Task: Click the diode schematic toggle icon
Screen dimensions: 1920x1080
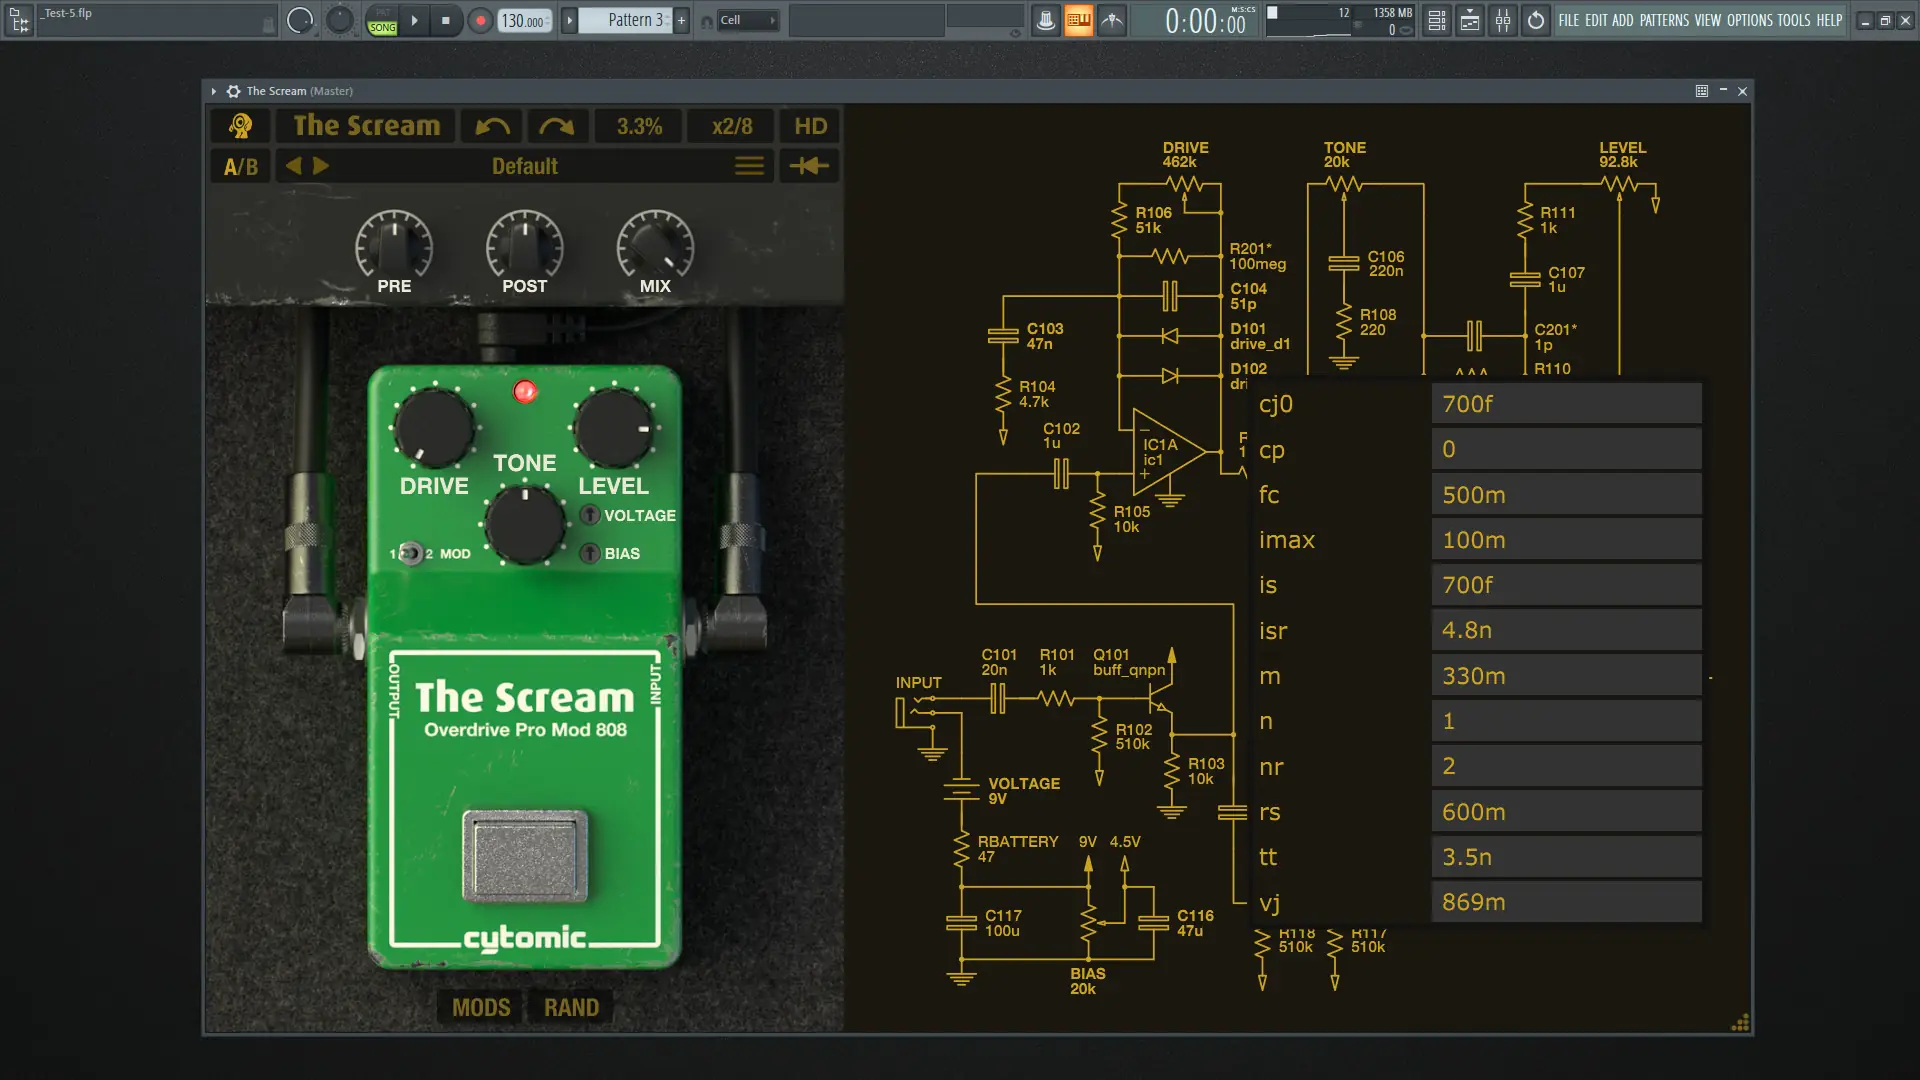Action: 809,166
